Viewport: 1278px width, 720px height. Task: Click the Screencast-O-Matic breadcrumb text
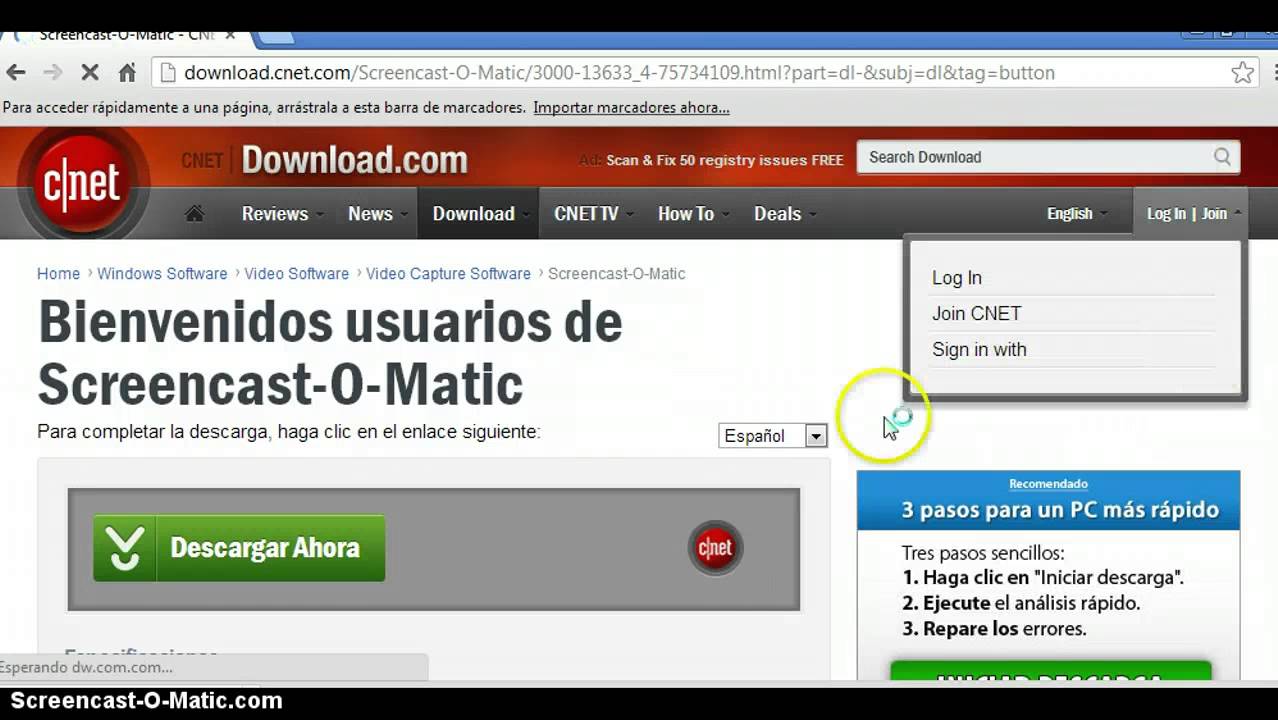[x=616, y=273]
